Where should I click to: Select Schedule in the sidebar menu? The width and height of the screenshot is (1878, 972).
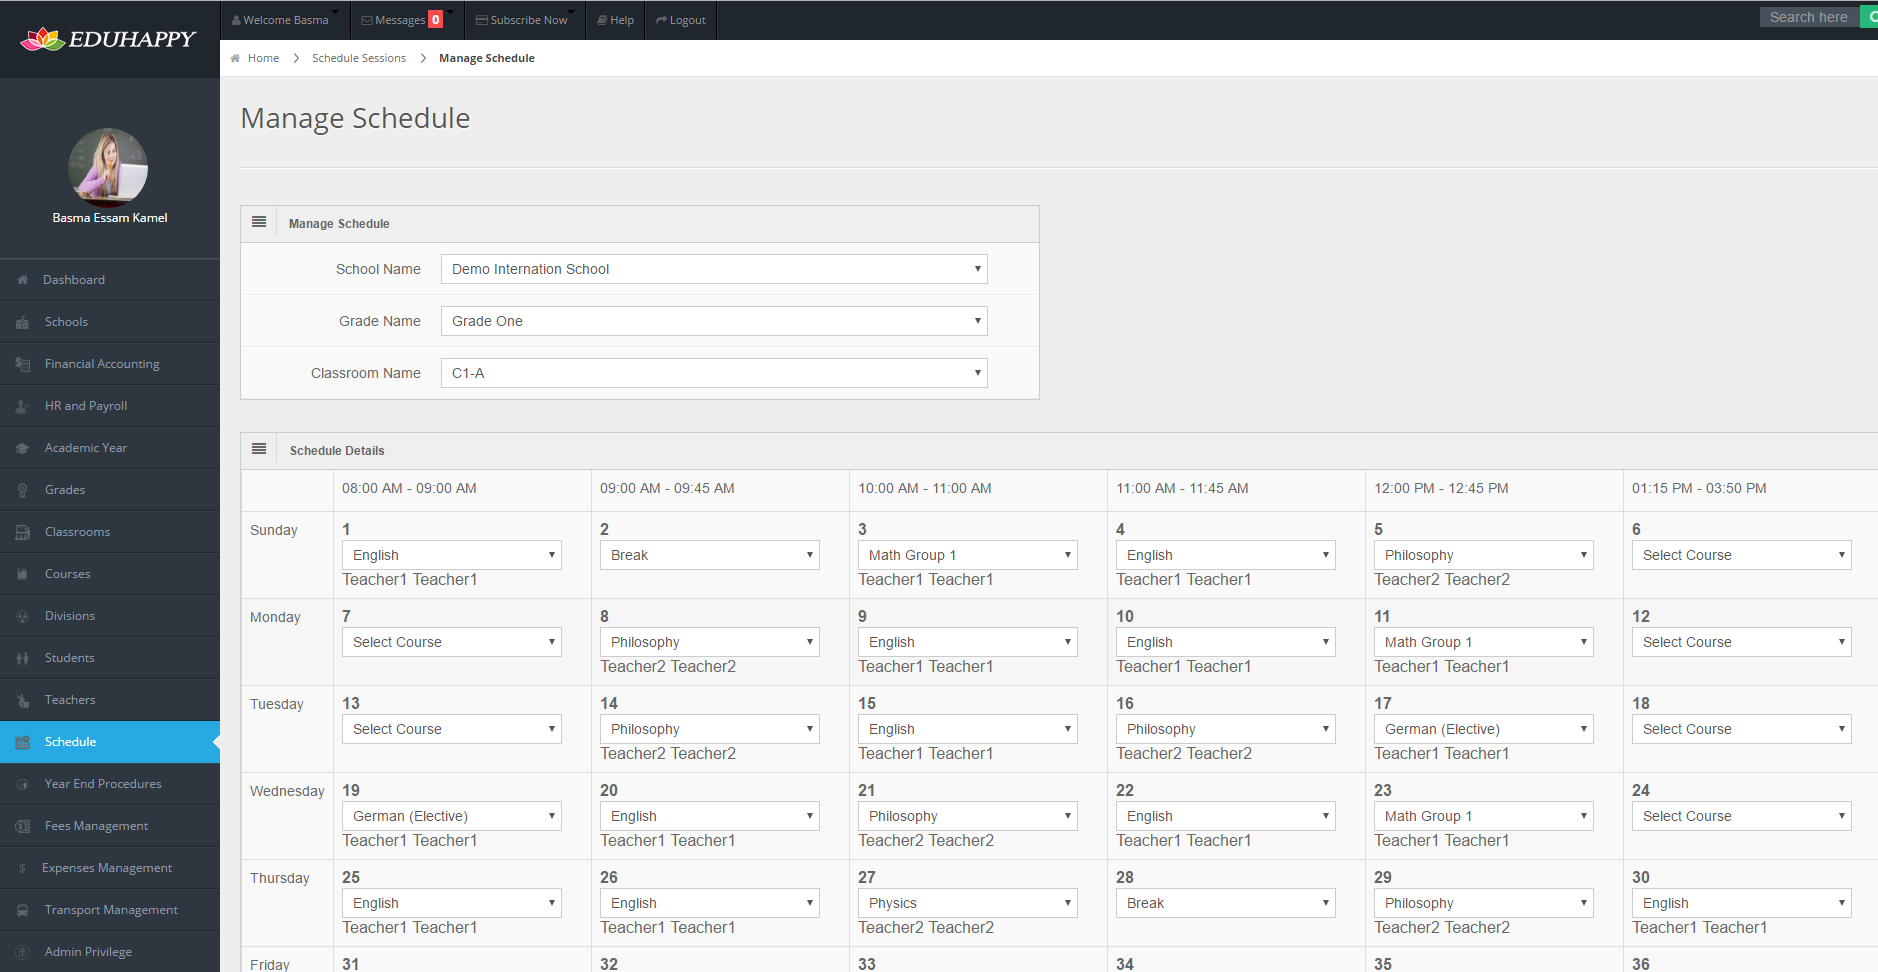(110, 742)
